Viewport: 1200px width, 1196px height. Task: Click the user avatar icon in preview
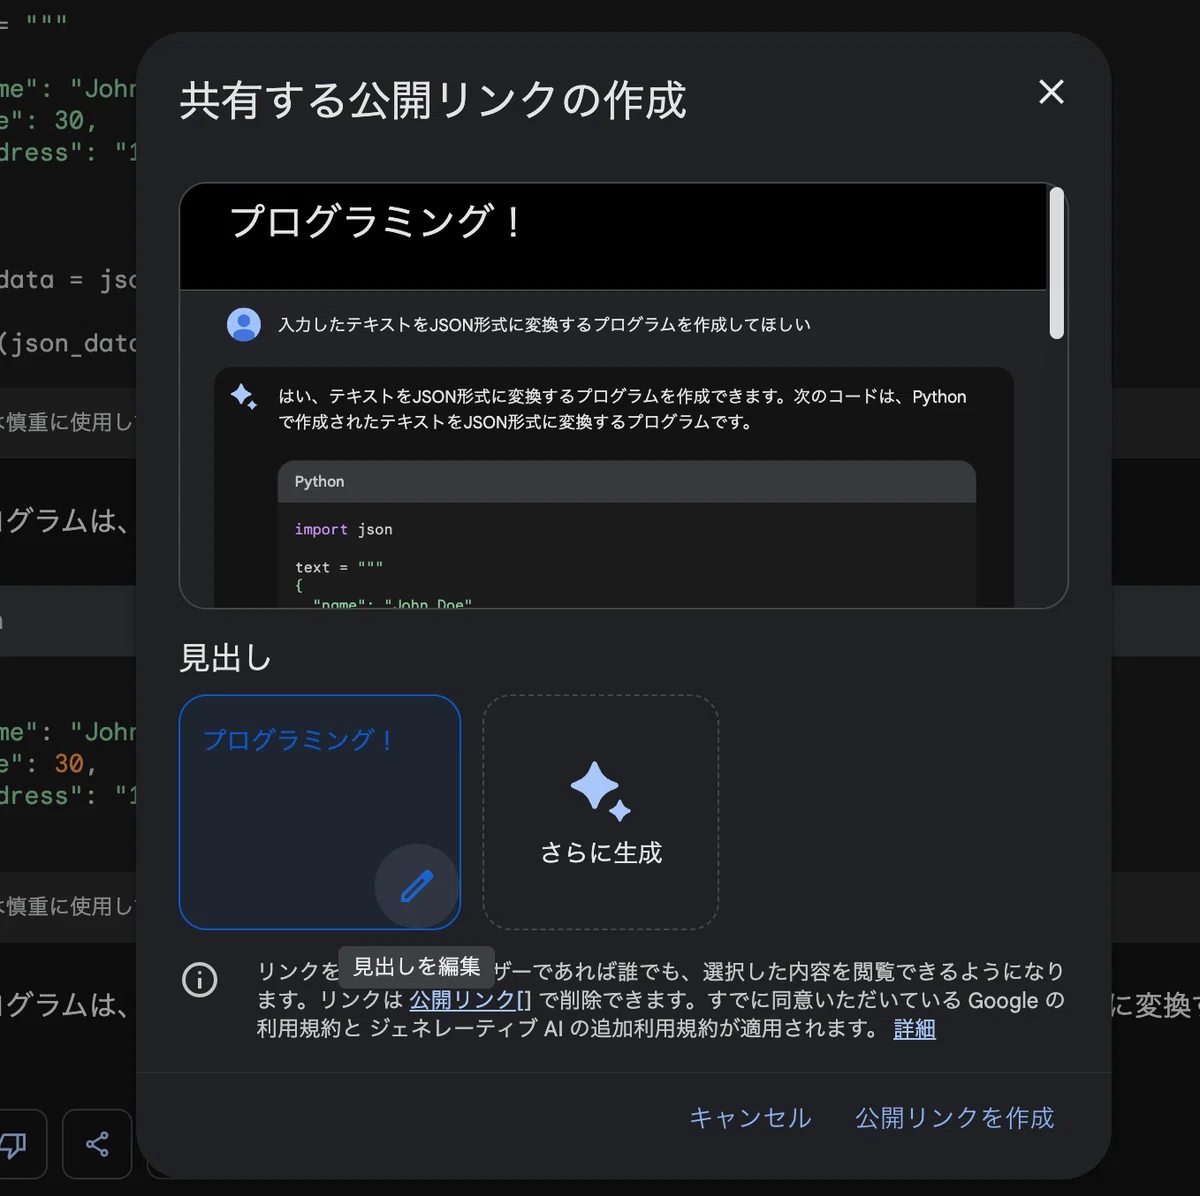point(244,325)
